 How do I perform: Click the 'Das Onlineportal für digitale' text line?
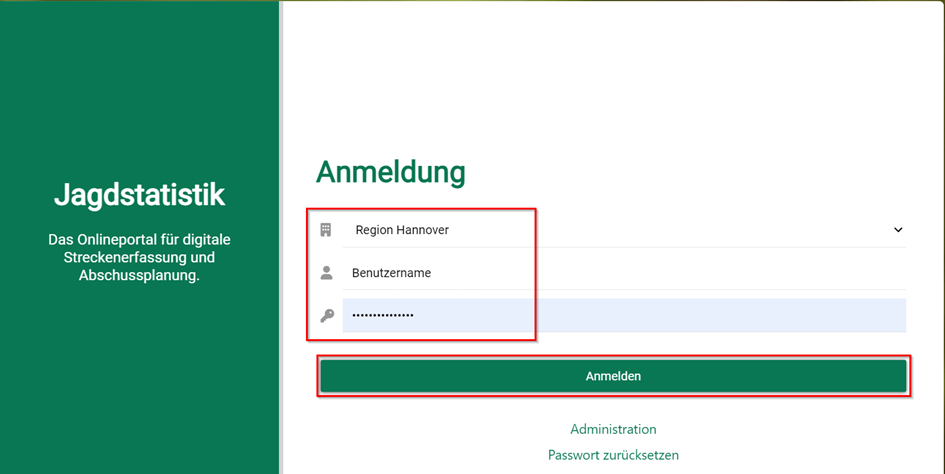[139, 240]
